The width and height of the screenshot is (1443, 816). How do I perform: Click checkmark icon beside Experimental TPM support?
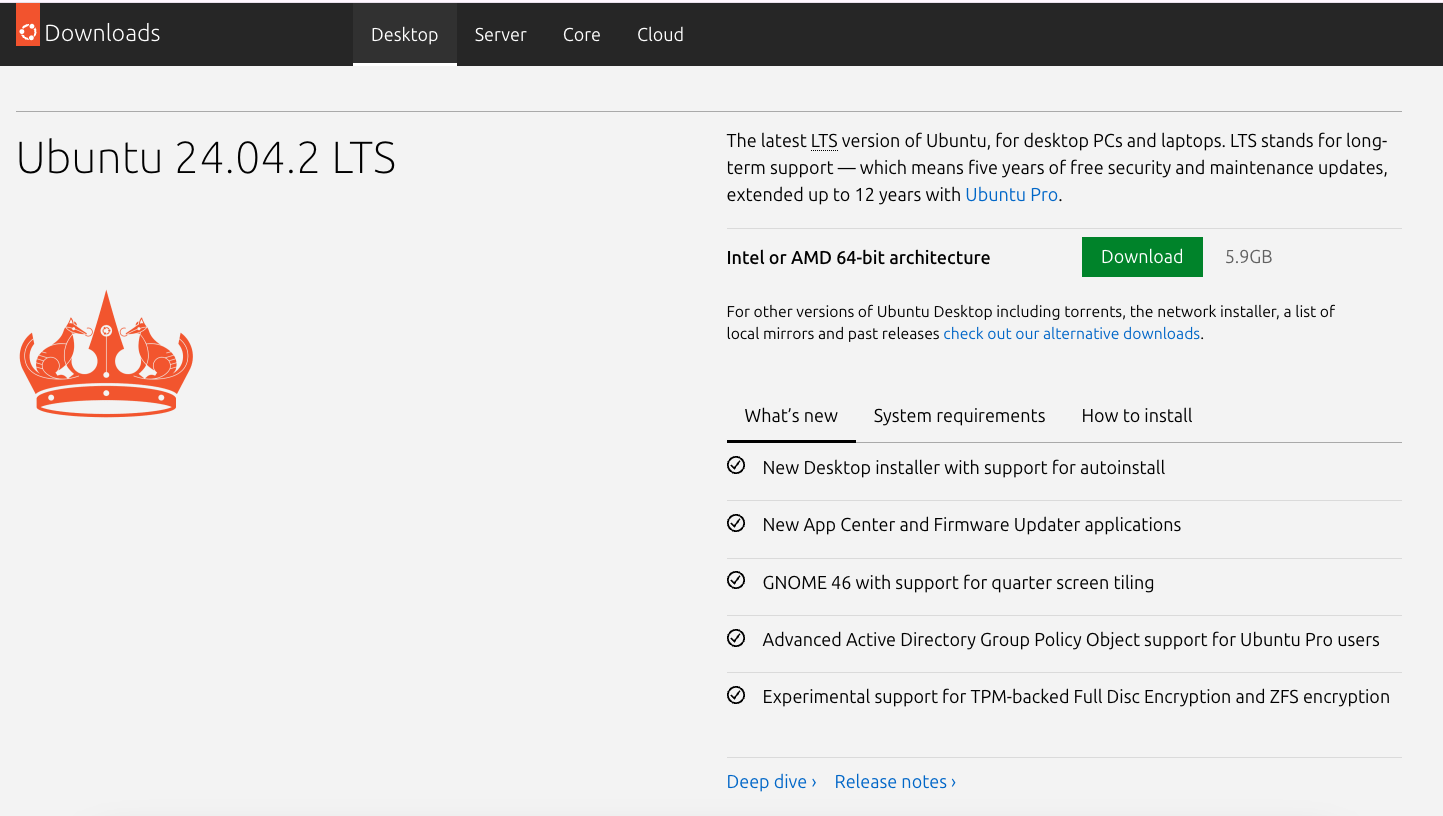point(736,695)
